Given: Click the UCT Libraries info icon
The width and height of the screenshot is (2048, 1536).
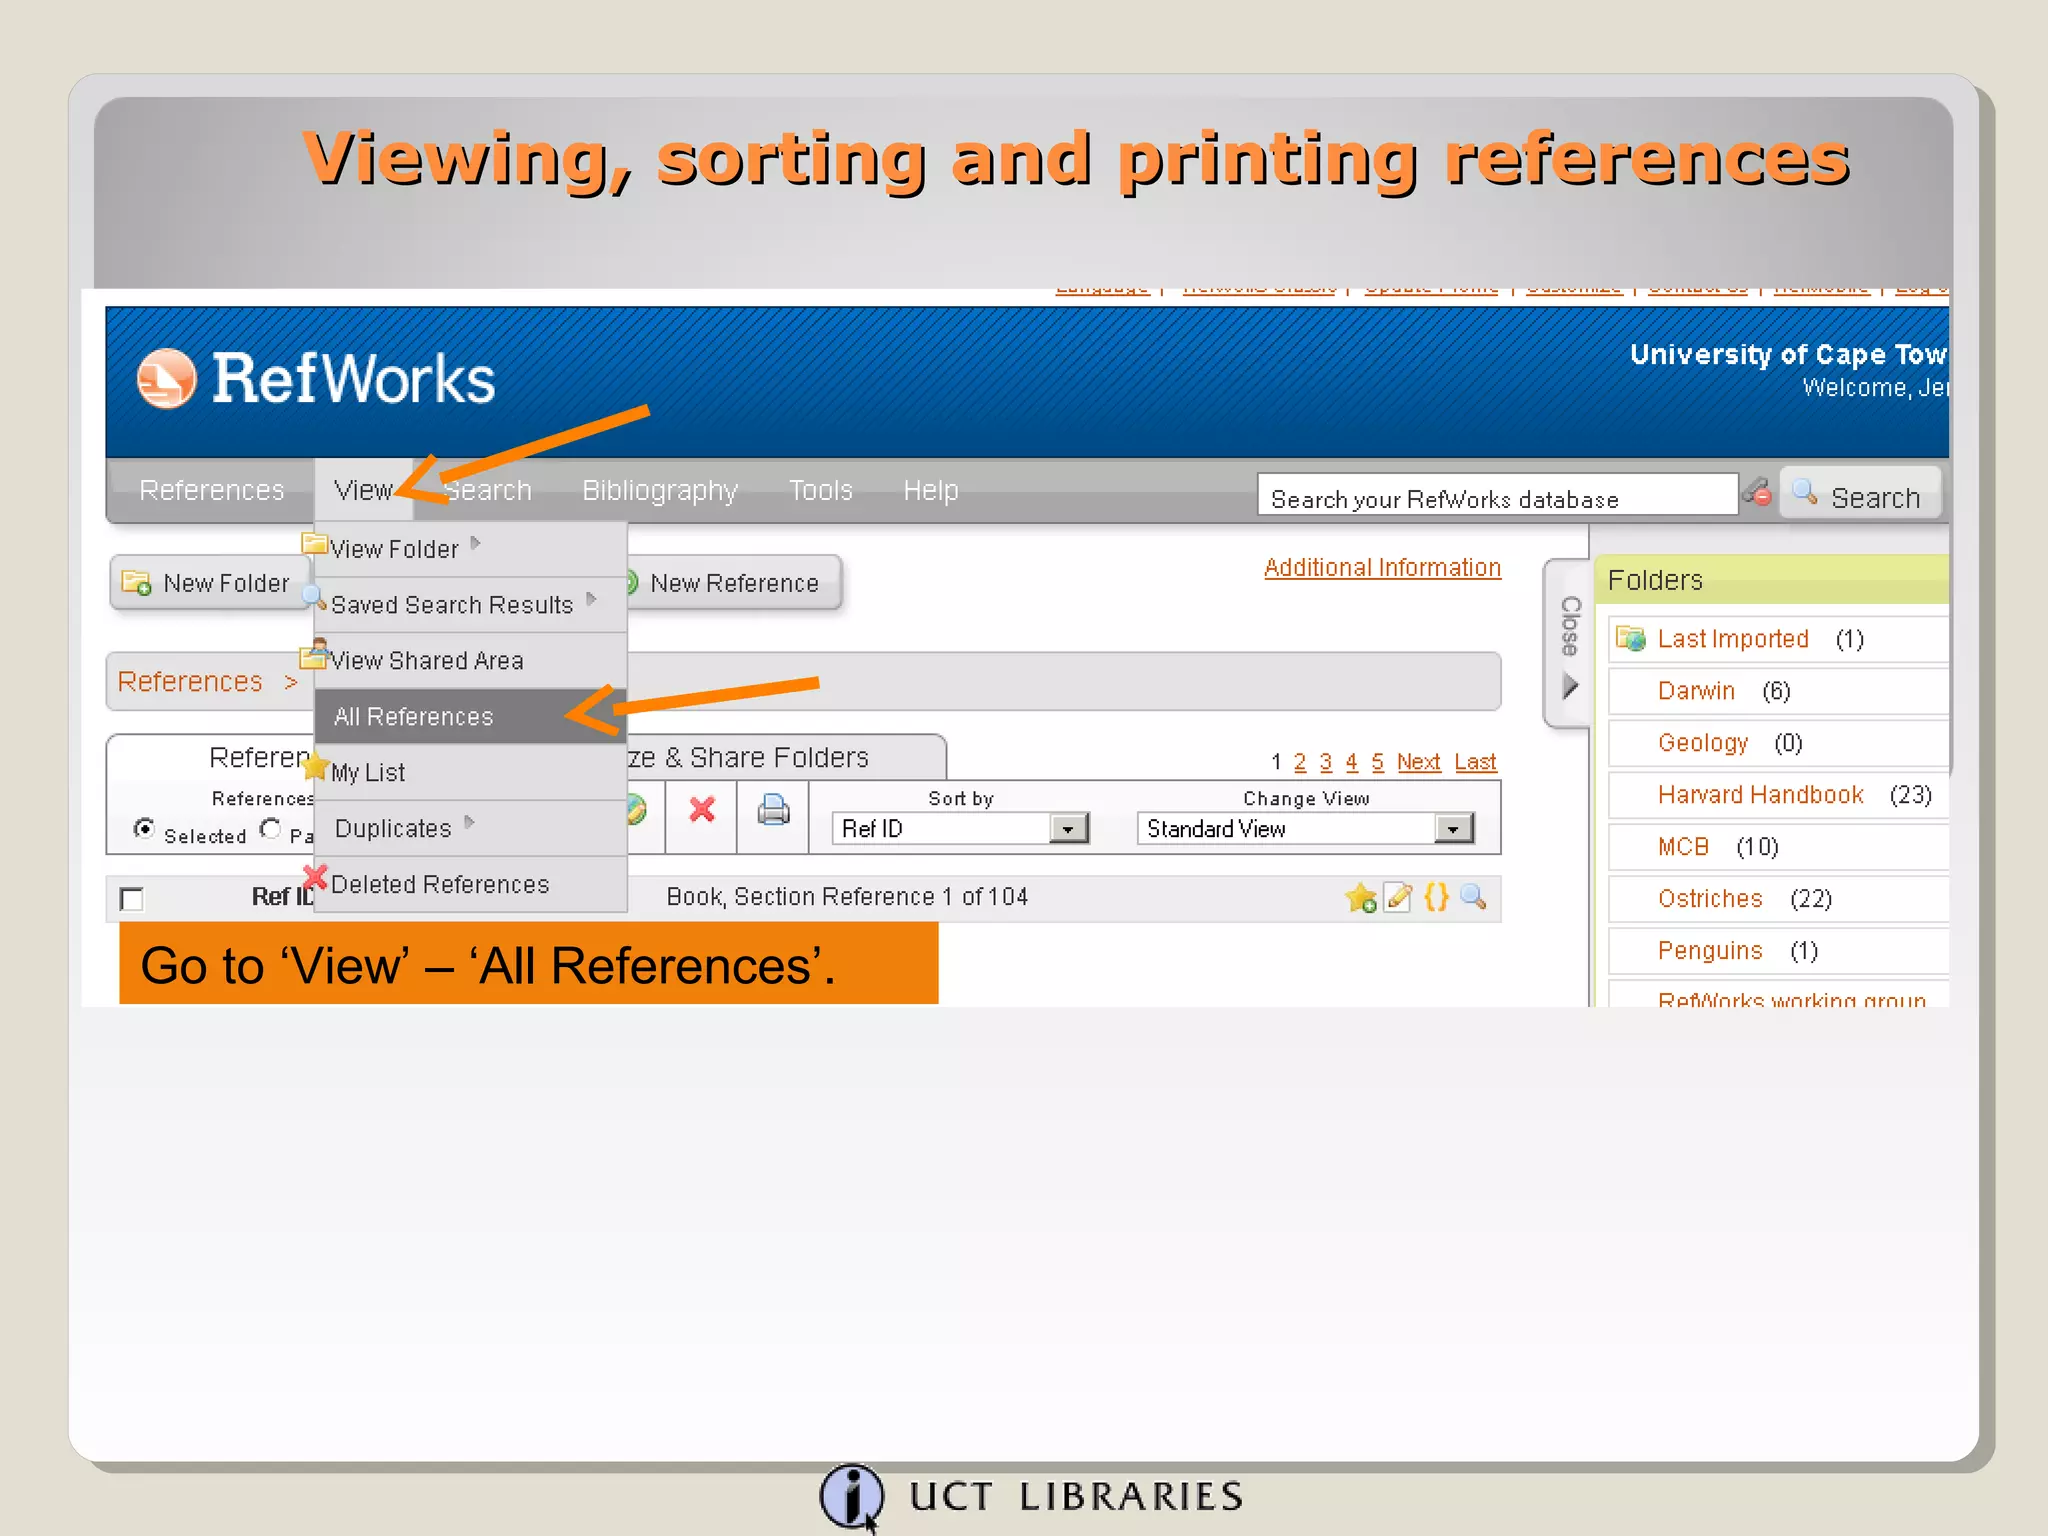Looking at the screenshot, I should (x=851, y=1497).
